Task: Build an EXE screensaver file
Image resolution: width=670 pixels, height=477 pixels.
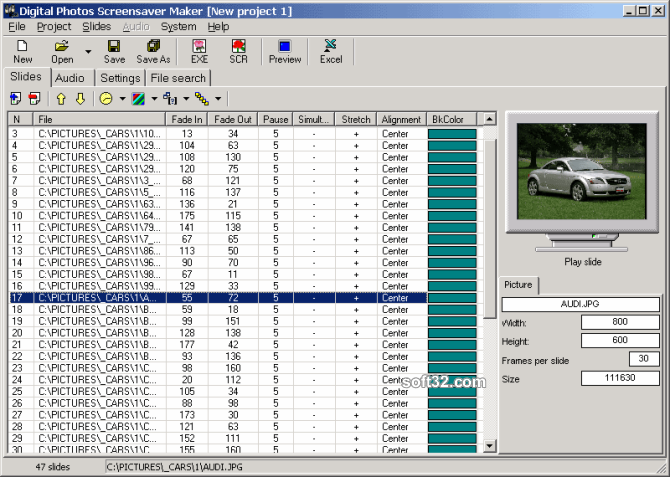Action: 199,50
